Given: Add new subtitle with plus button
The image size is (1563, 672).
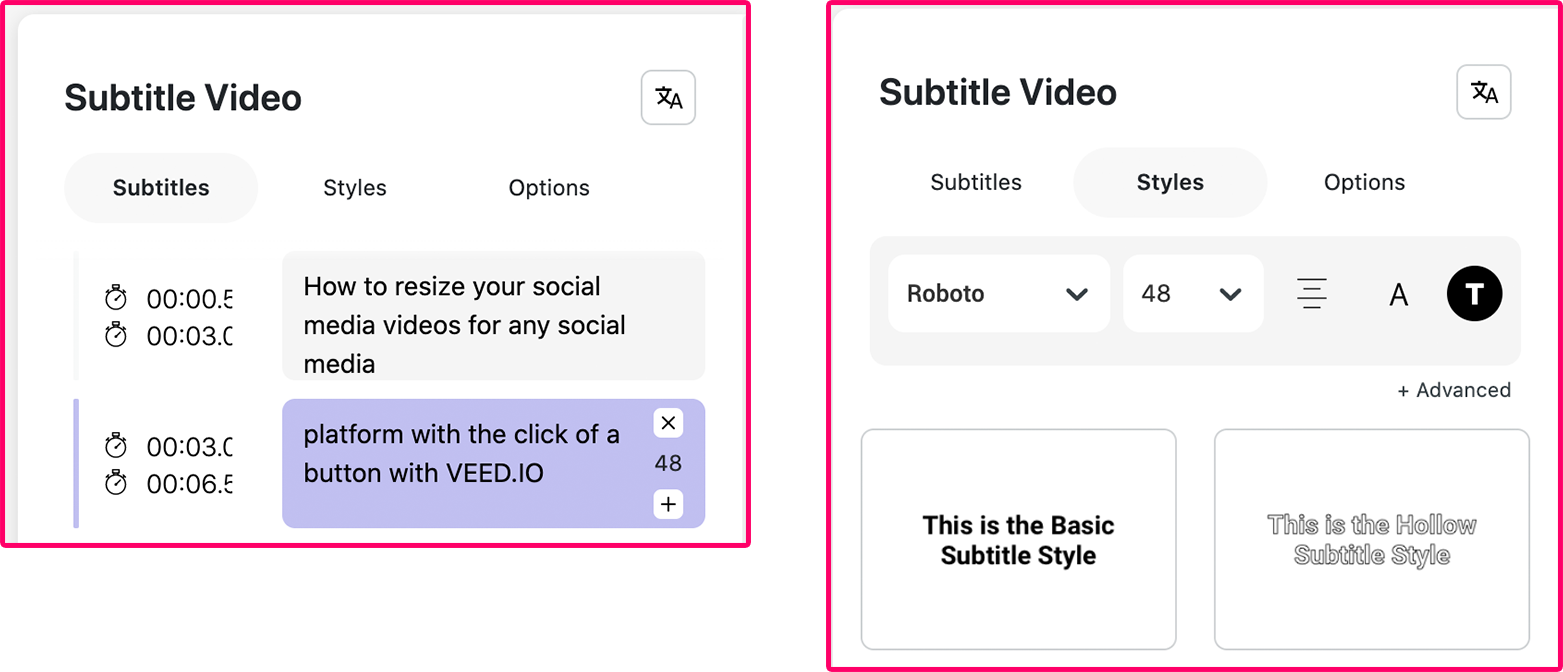Looking at the screenshot, I should pos(669,504).
